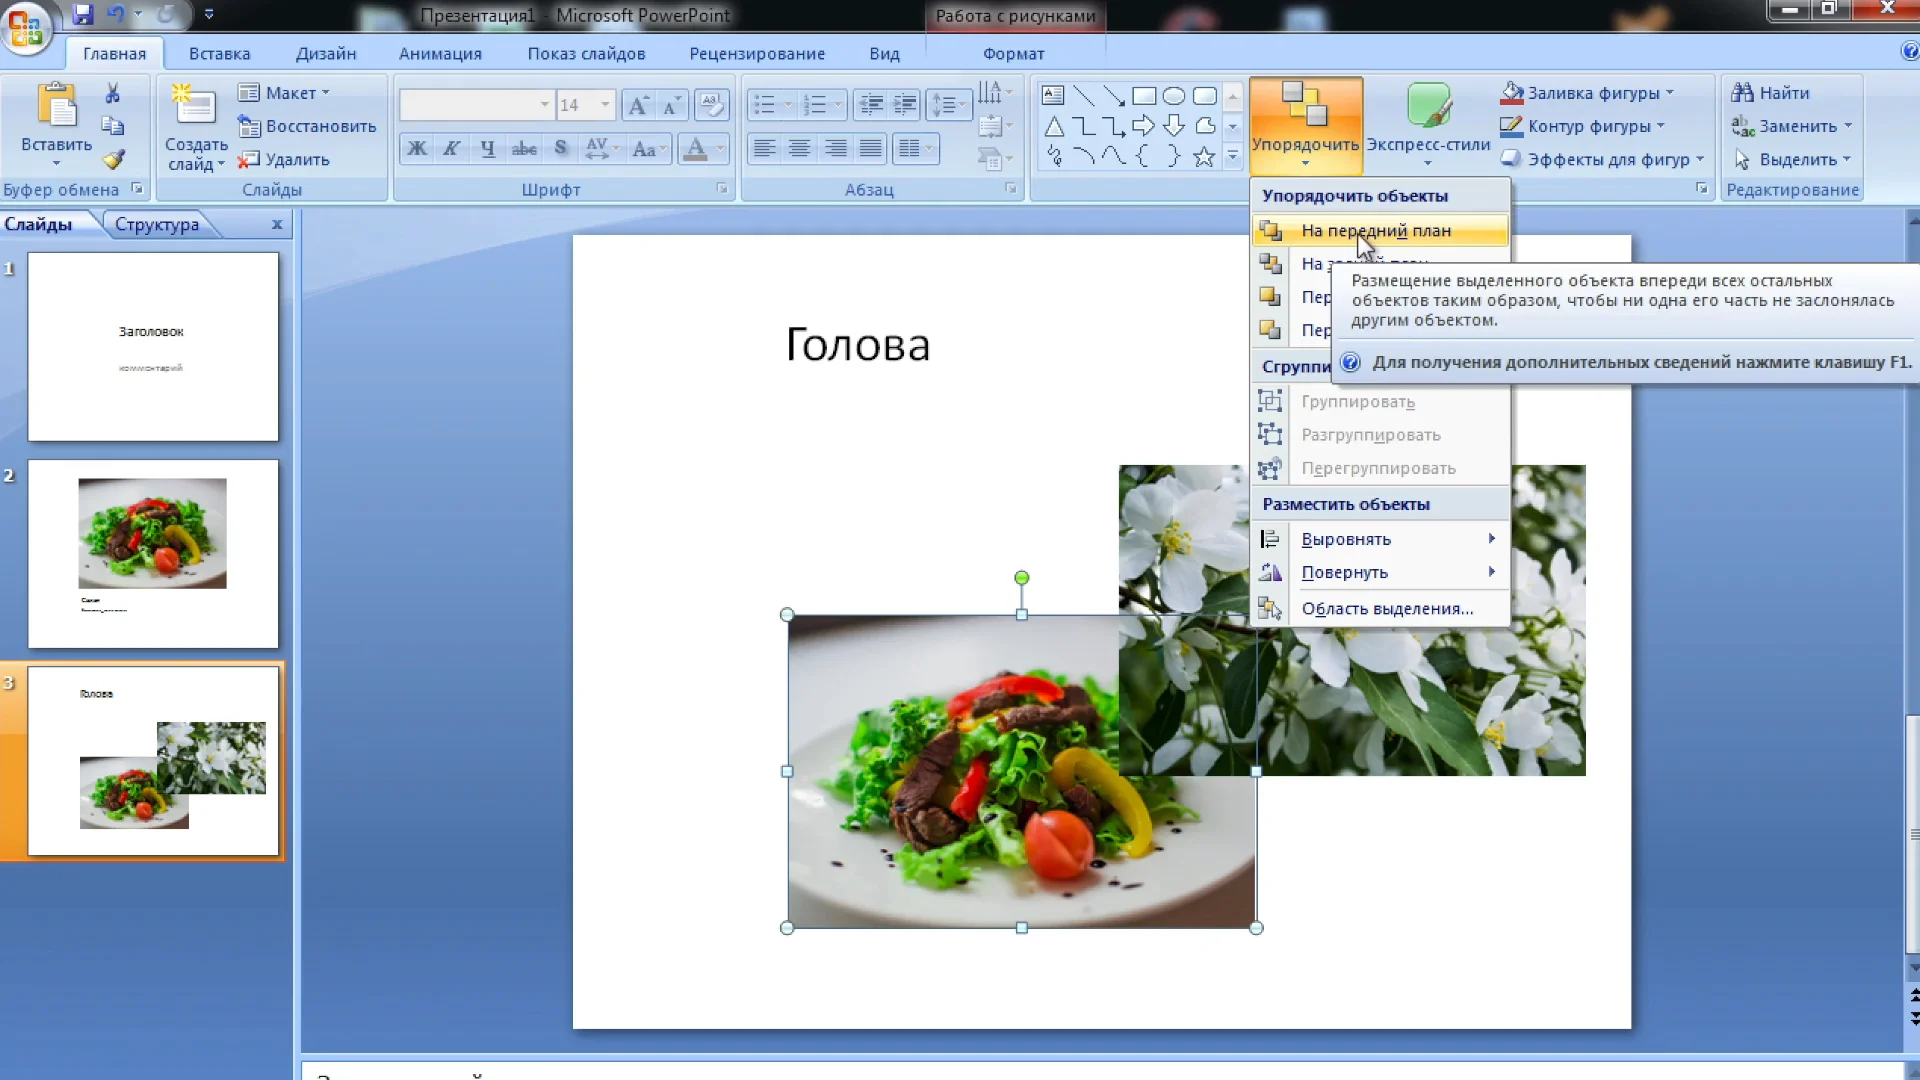Toggle italic formatting button
The width and height of the screenshot is (1920, 1080).
(x=452, y=149)
